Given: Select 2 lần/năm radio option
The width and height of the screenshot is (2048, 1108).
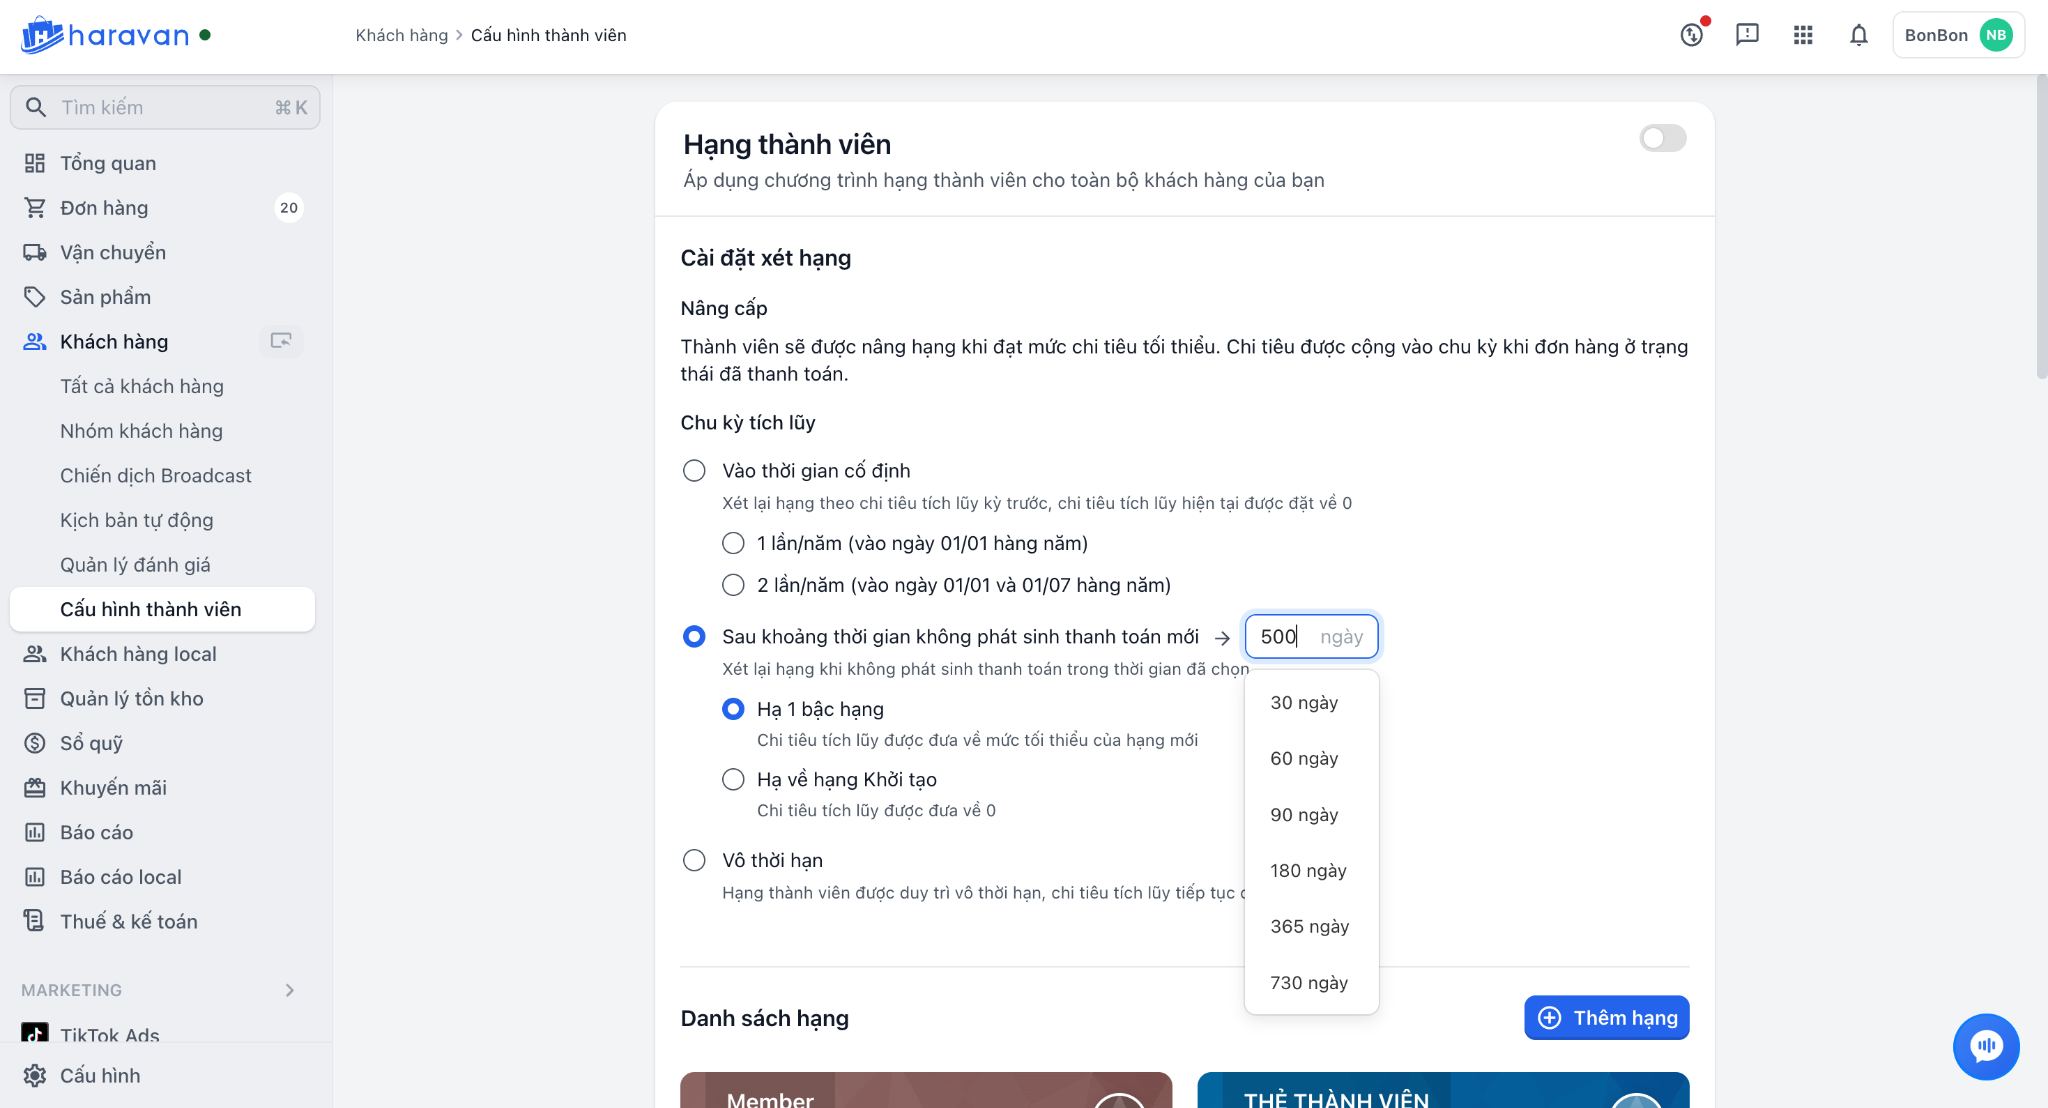Looking at the screenshot, I should click(733, 585).
